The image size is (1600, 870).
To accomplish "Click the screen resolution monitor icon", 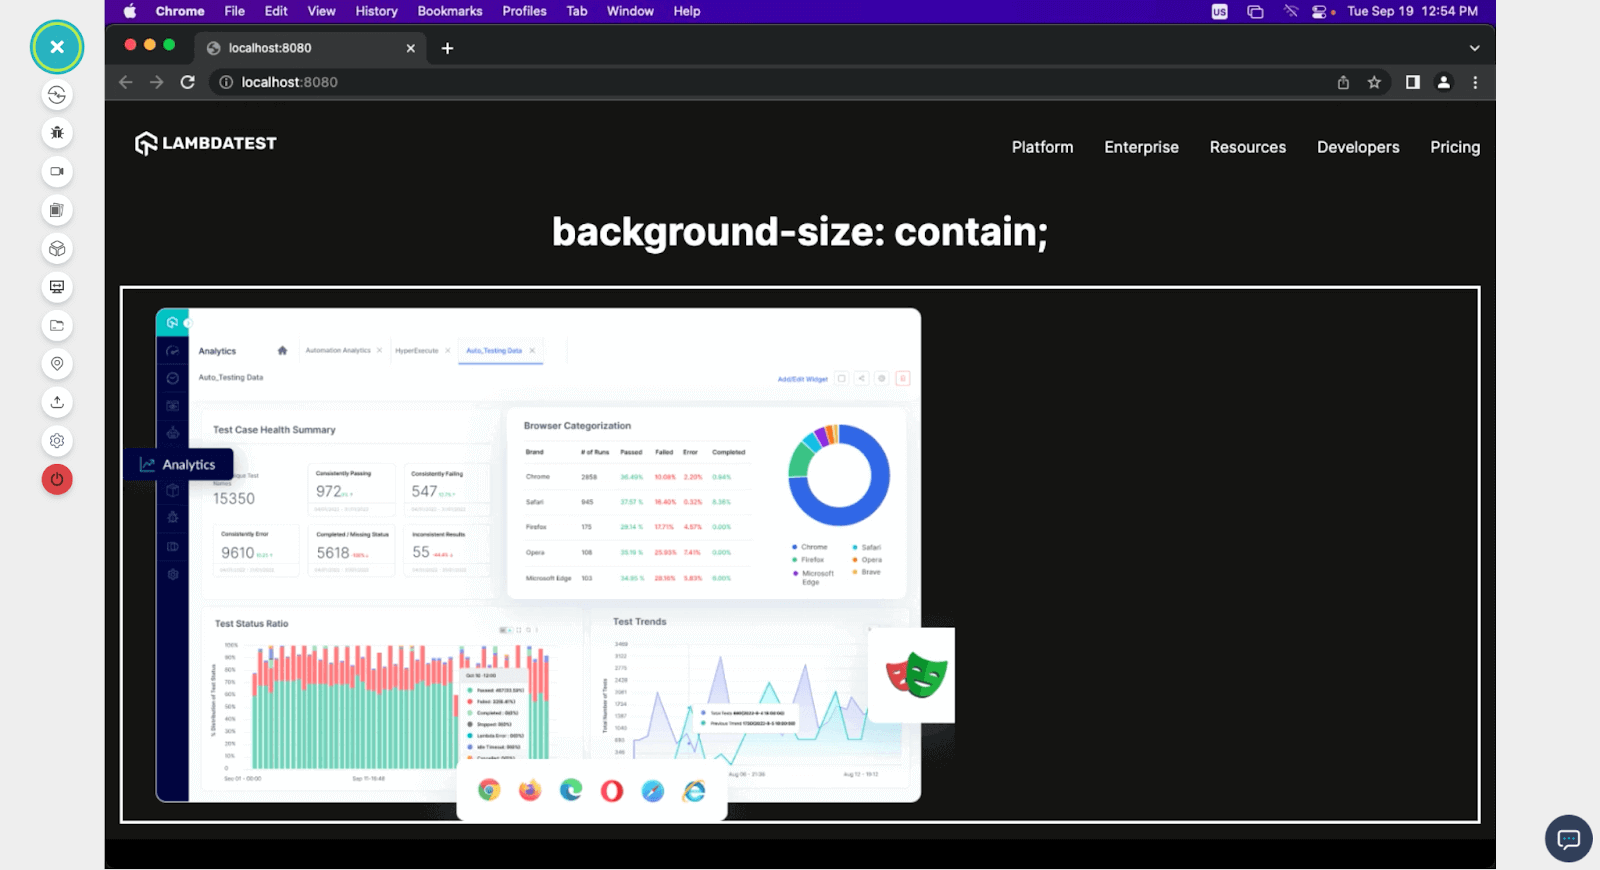I will click(57, 287).
